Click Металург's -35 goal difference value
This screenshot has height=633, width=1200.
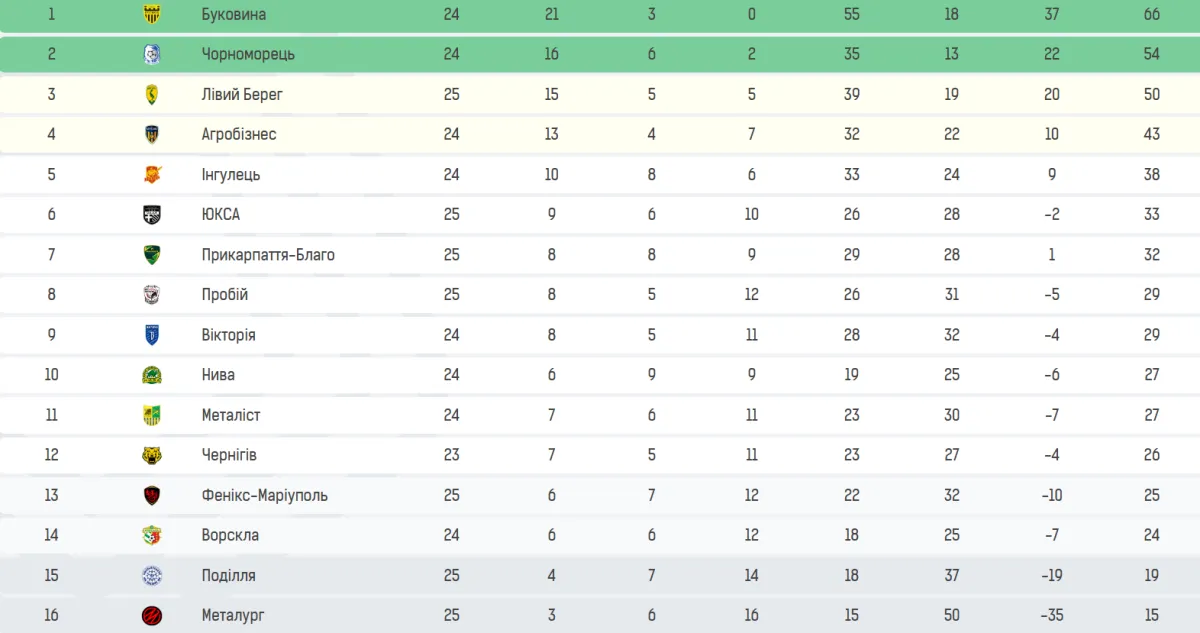[1051, 615]
